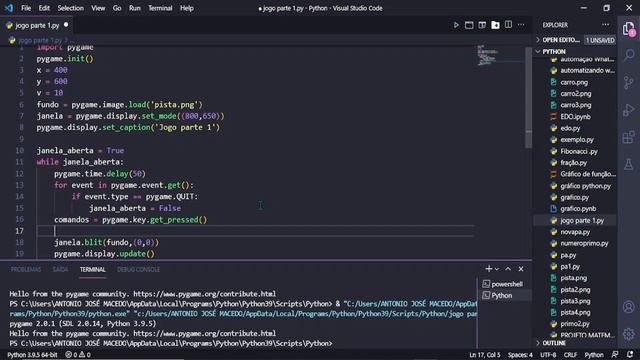
Task: Click Python 3.9.5 64-bit interpreter selector
Action: [32, 355]
